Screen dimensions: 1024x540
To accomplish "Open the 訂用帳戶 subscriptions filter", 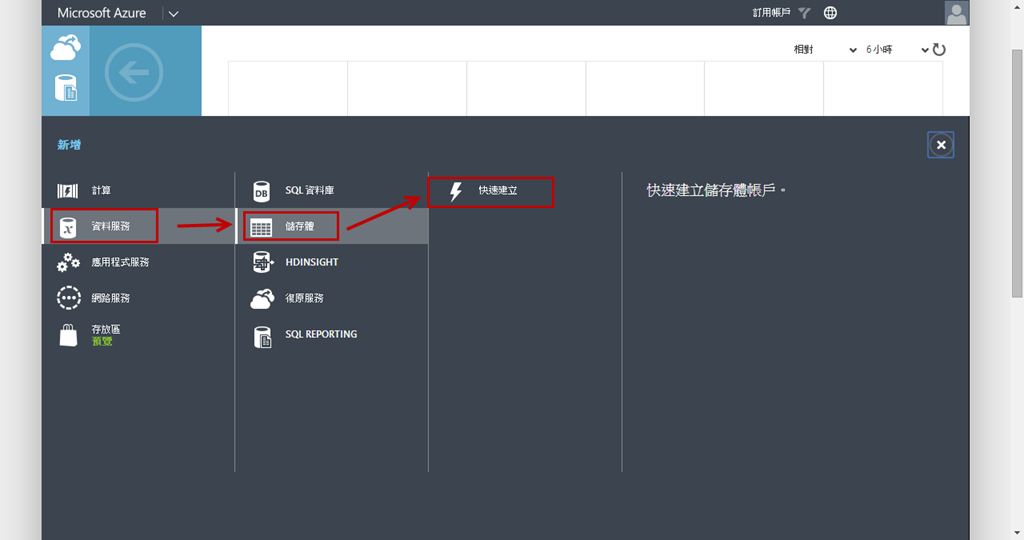I will (x=771, y=12).
